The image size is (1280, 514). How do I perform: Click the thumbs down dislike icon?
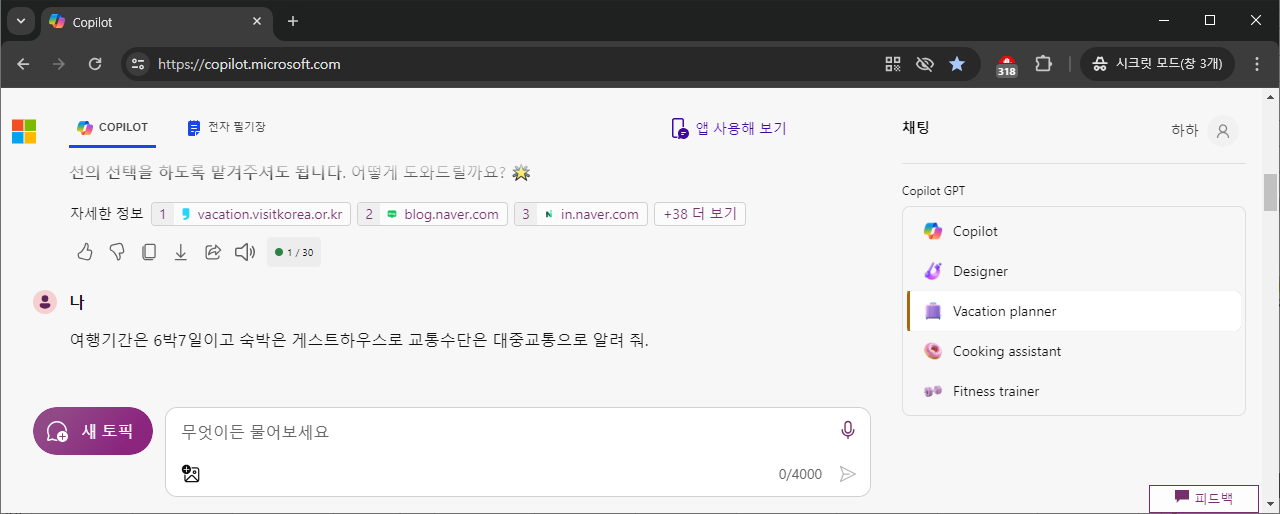[x=117, y=252]
